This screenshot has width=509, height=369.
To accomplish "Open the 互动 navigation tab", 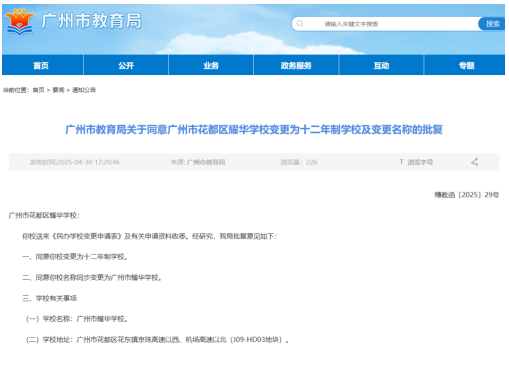I will click(381, 65).
